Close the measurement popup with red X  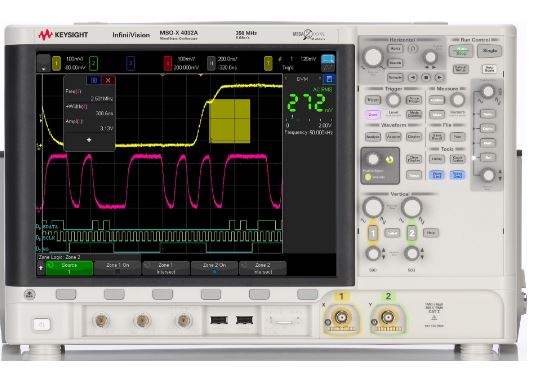108,80
